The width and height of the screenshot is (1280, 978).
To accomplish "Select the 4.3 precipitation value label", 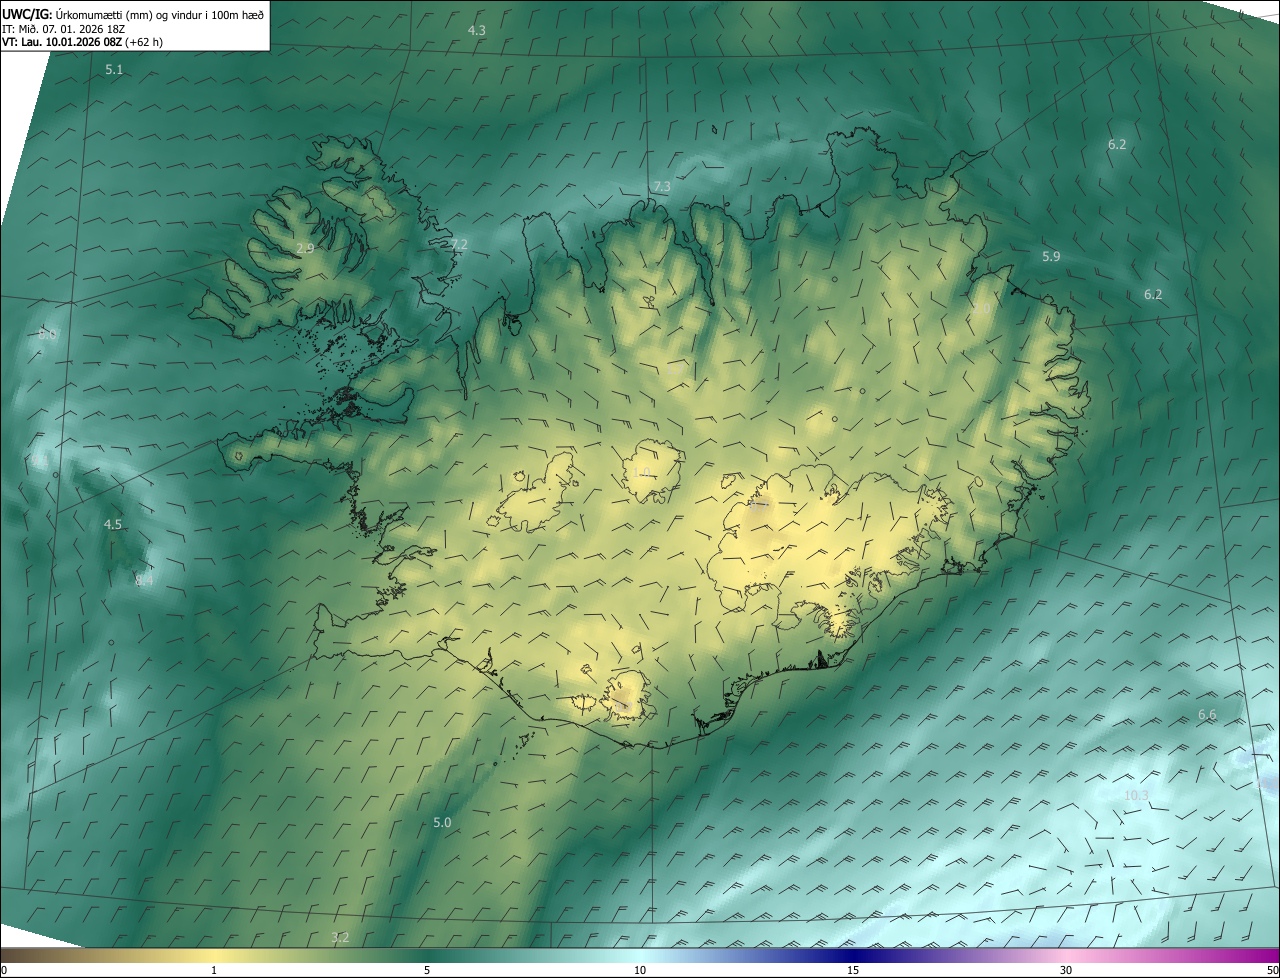I will pyautogui.click(x=477, y=31).
